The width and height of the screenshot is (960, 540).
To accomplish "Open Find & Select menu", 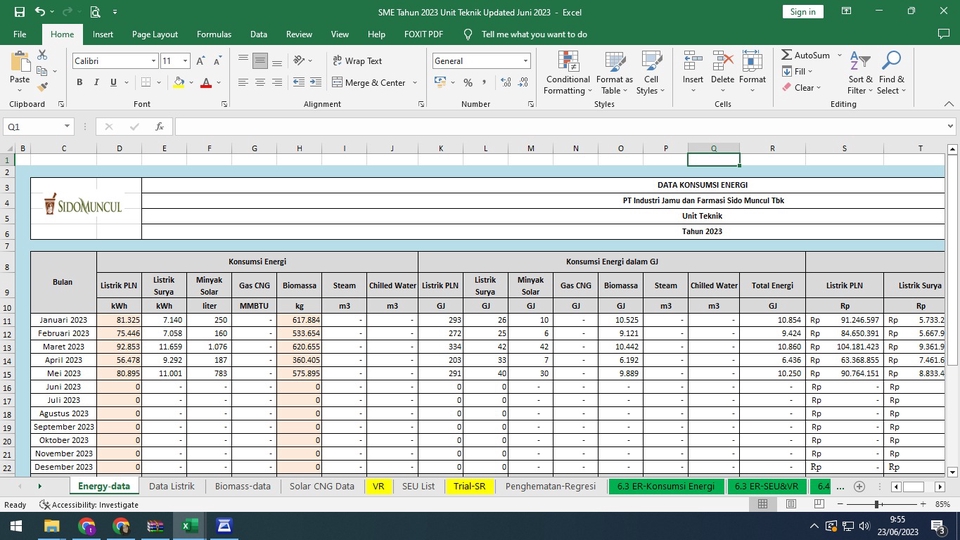I will coord(891,73).
